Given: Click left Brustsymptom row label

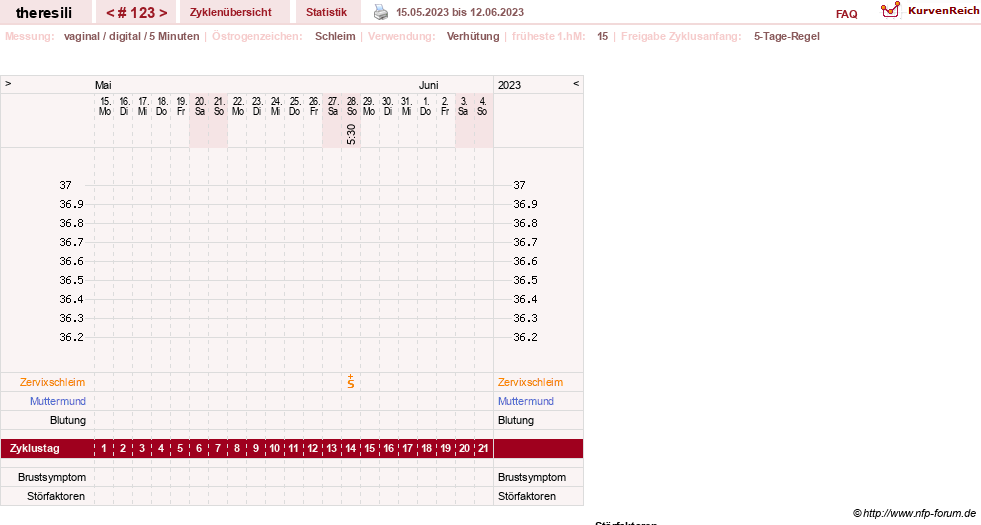Looking at the screenshot, I should click(x=52, y=477).
